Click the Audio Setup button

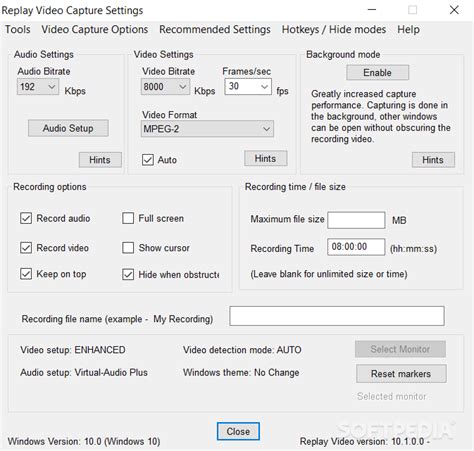pos(68,128)
